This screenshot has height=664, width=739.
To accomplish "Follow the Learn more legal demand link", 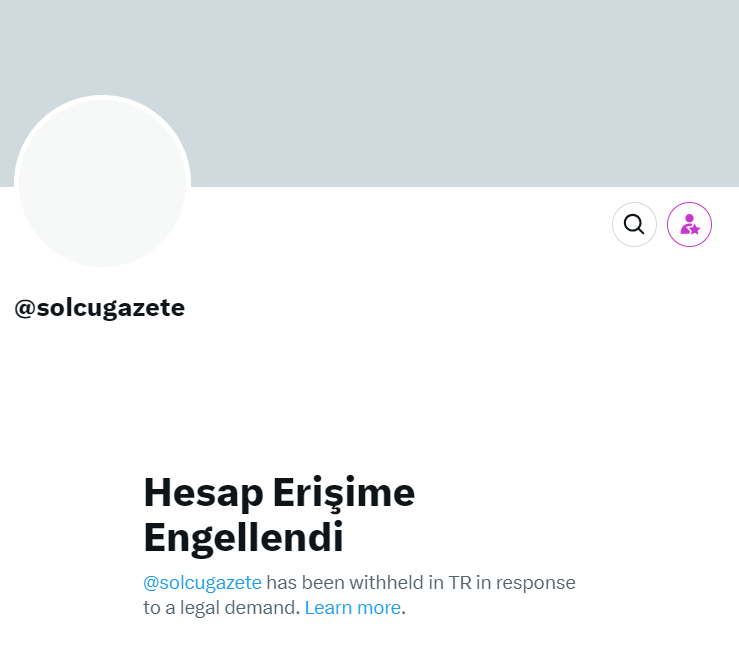I will click(353, 607).
